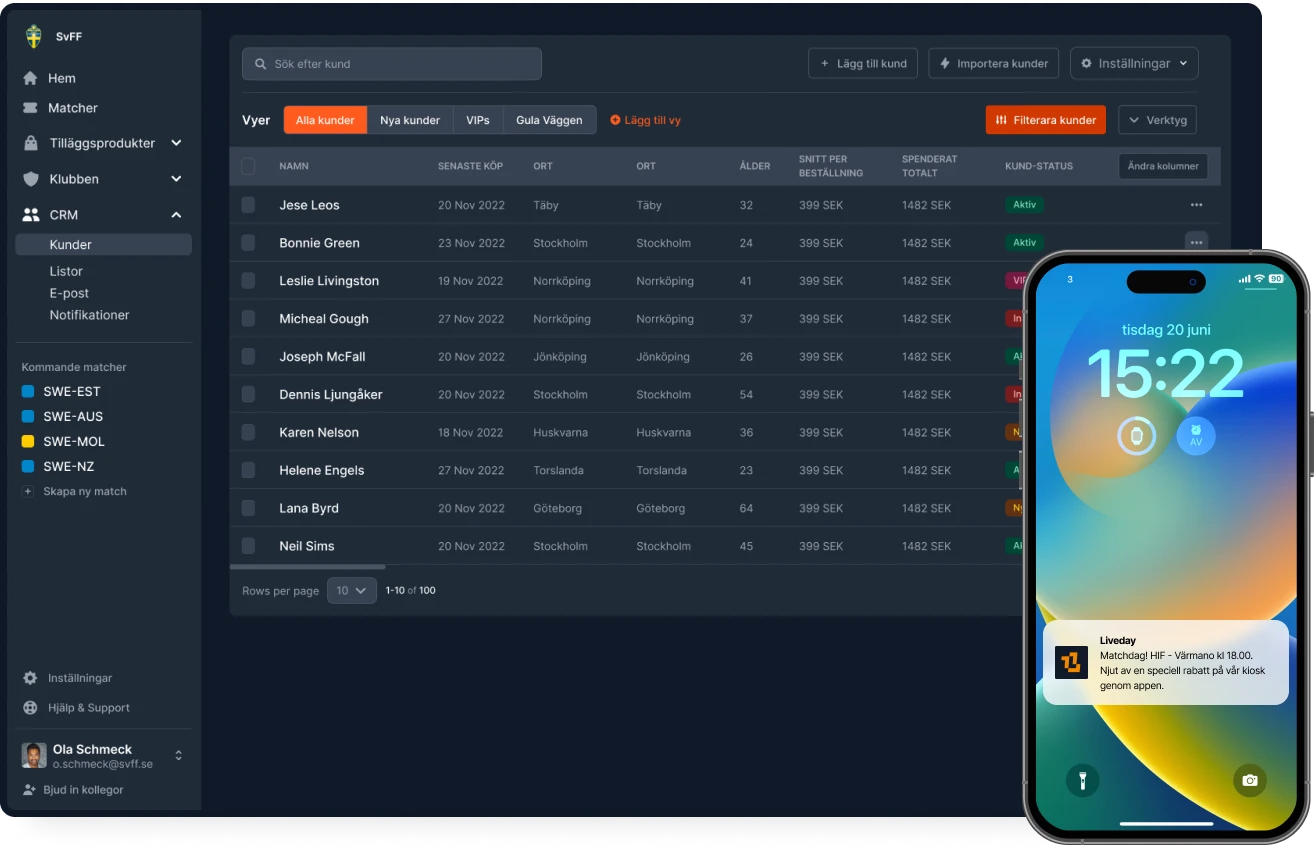The image size is (1314, 850).
Task: Click the Hem home icon in sidebar
Action: click(30, 78)
